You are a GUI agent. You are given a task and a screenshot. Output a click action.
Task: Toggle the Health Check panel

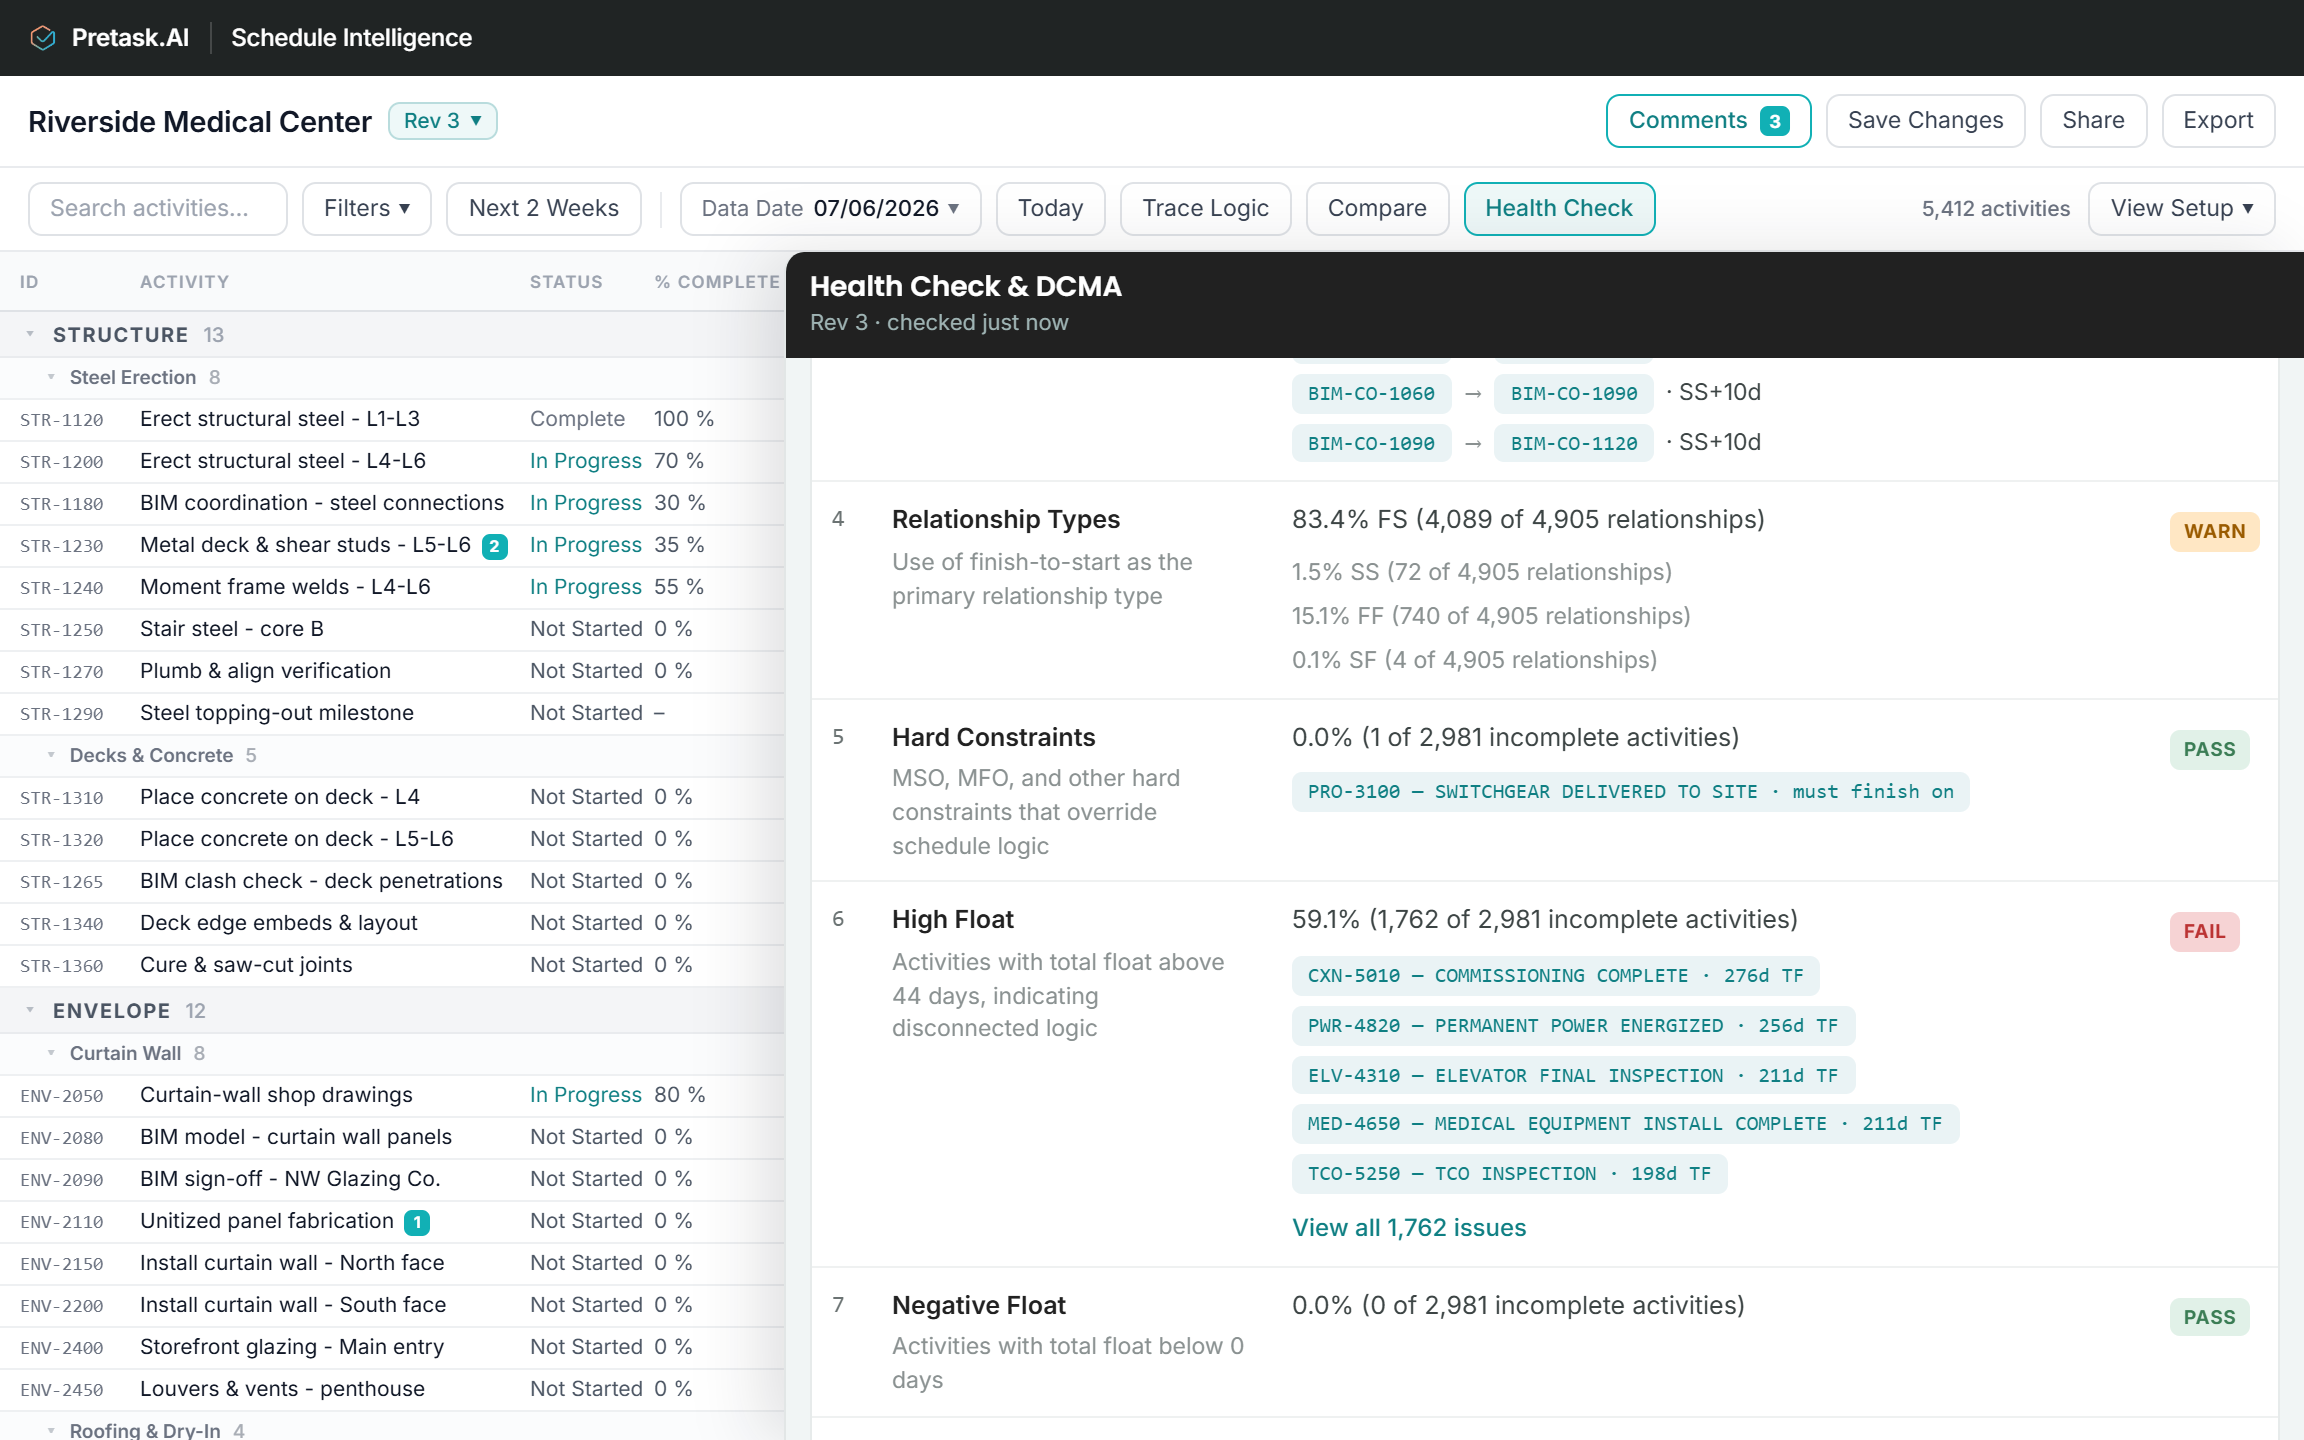click(x=1559, y=209)
